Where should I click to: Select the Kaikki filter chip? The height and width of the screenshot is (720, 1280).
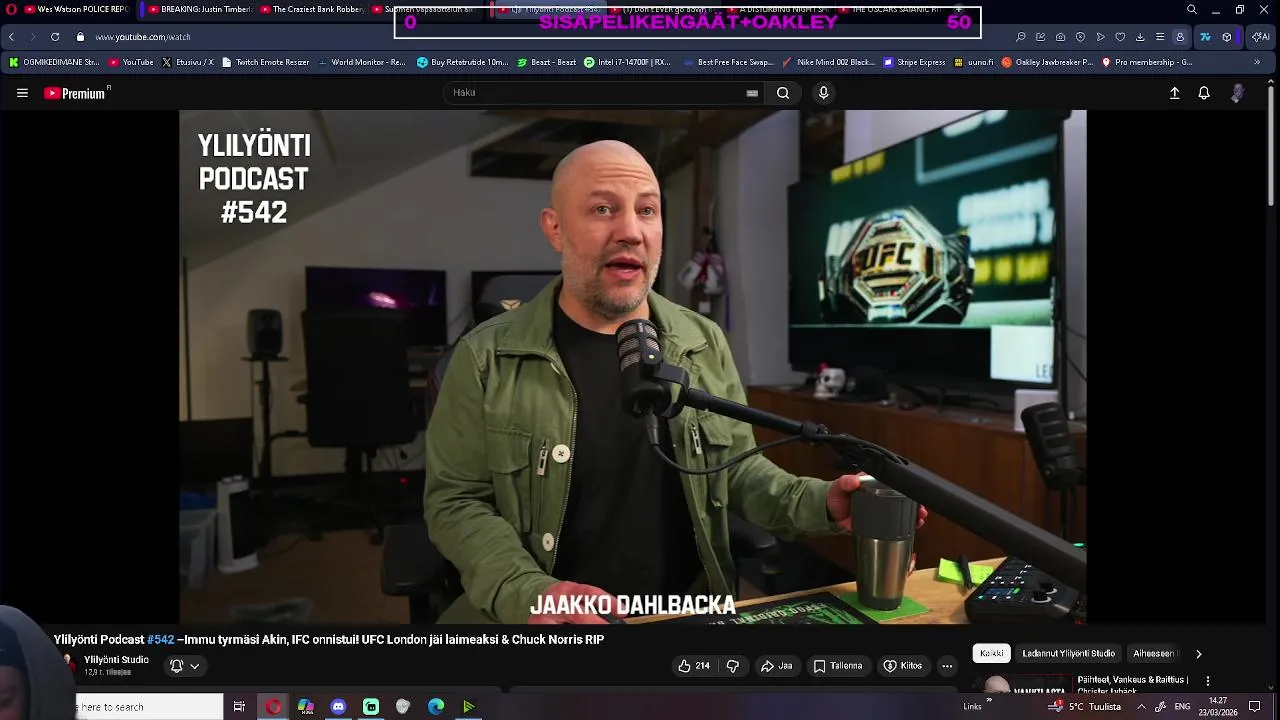click(992, 654)
